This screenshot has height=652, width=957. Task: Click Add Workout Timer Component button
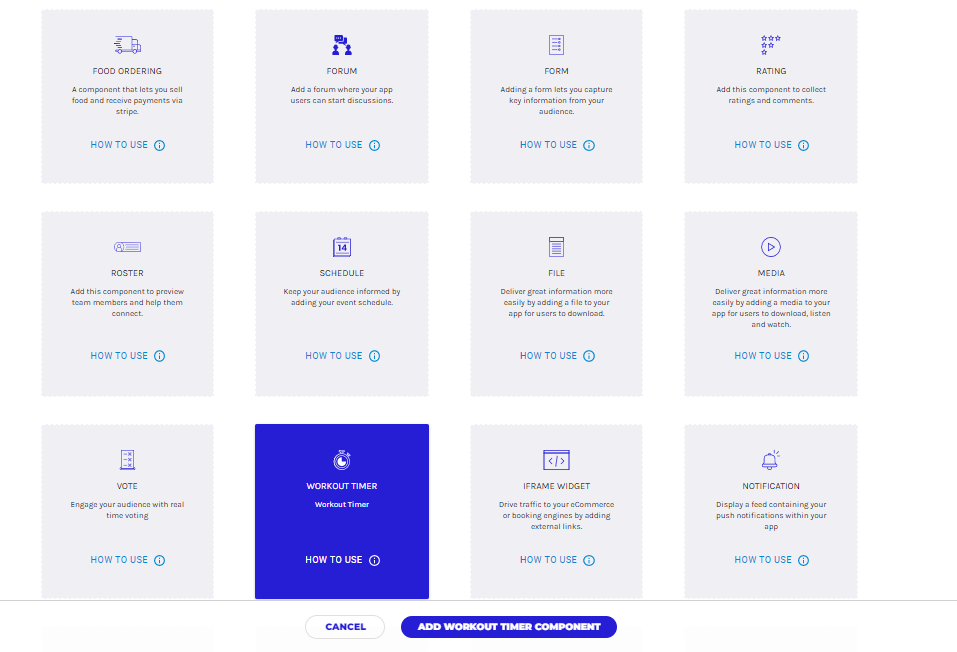pyautogui.click(x=509, y=627)
